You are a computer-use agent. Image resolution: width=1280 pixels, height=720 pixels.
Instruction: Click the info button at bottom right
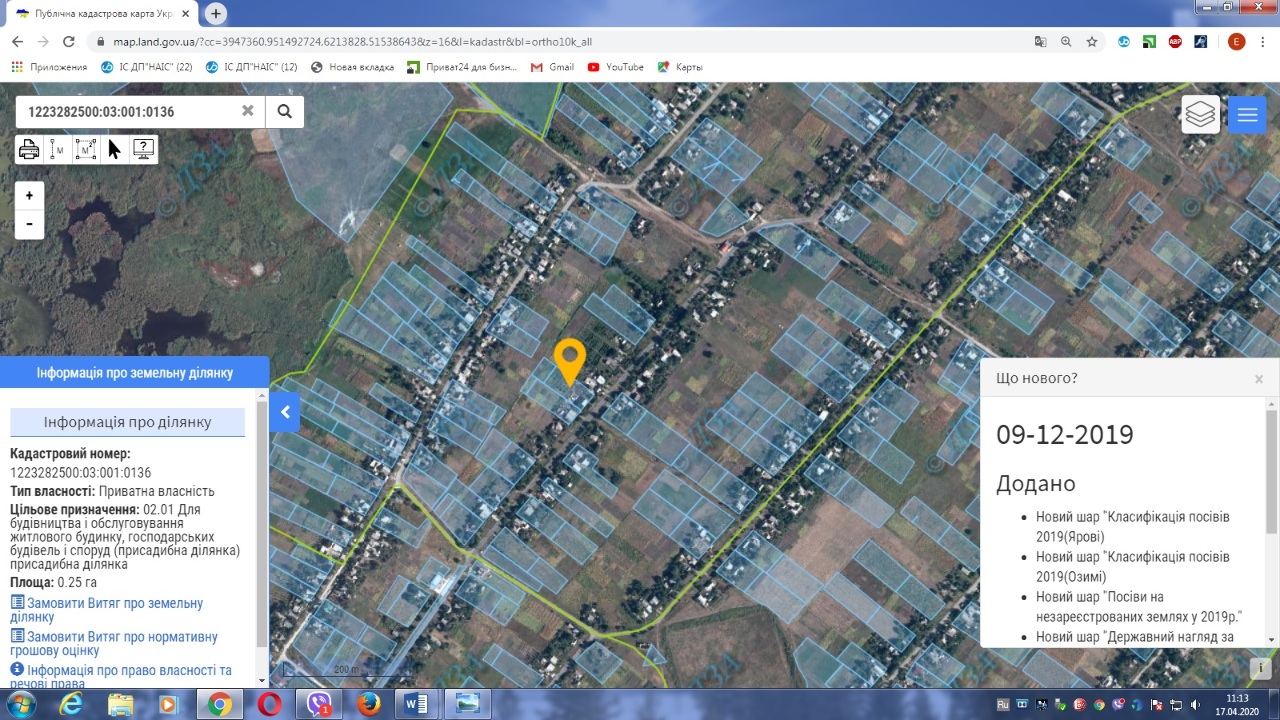(1262, 667)
